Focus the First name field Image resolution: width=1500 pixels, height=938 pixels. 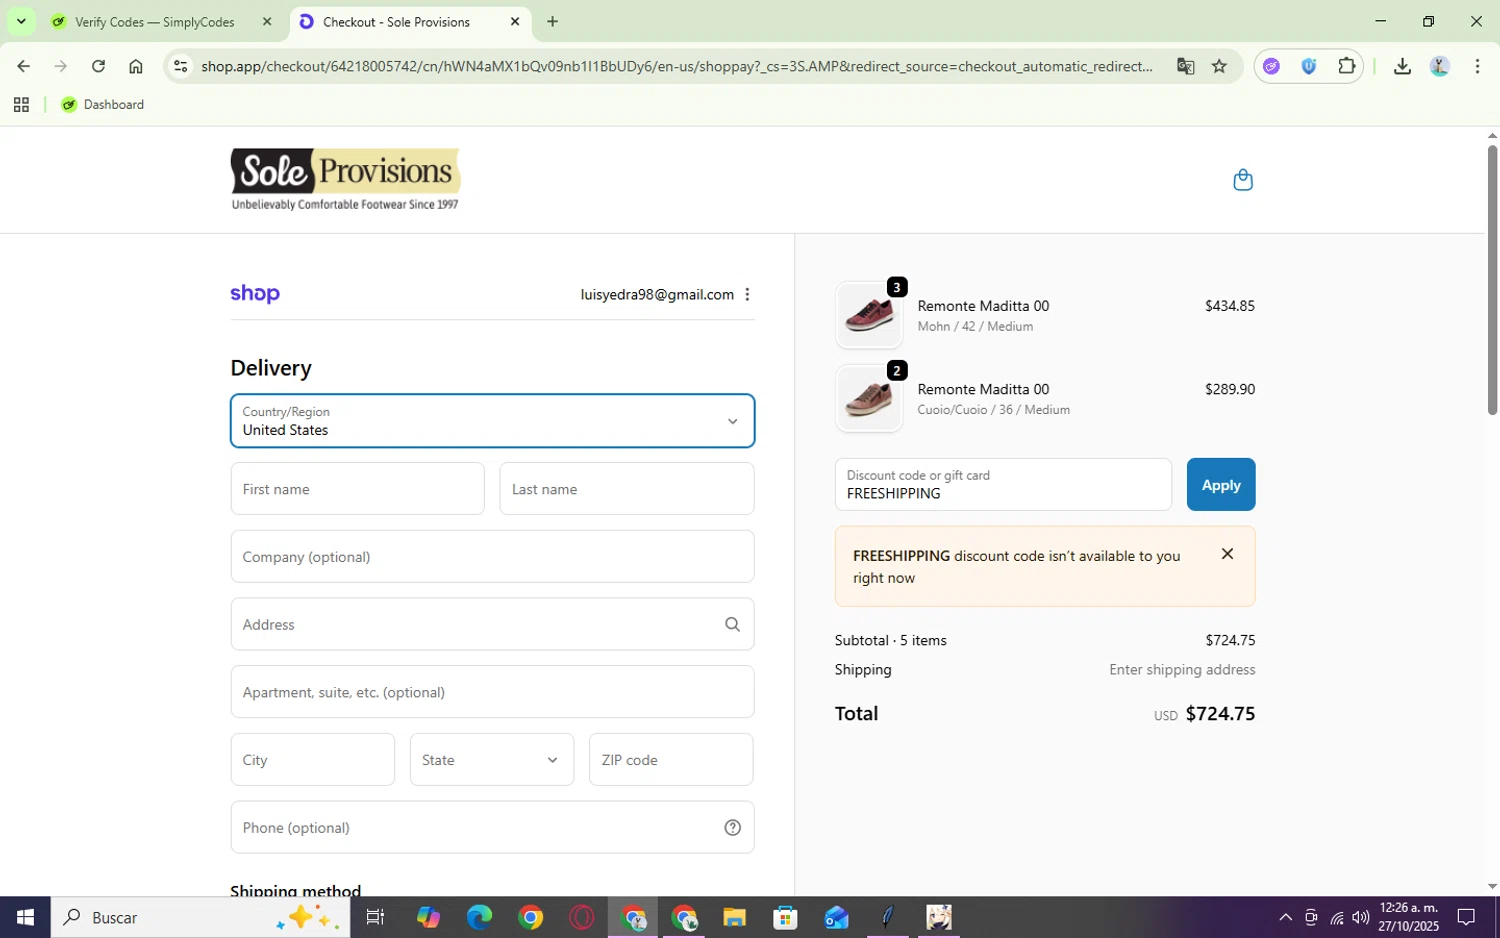pos(357,489)
